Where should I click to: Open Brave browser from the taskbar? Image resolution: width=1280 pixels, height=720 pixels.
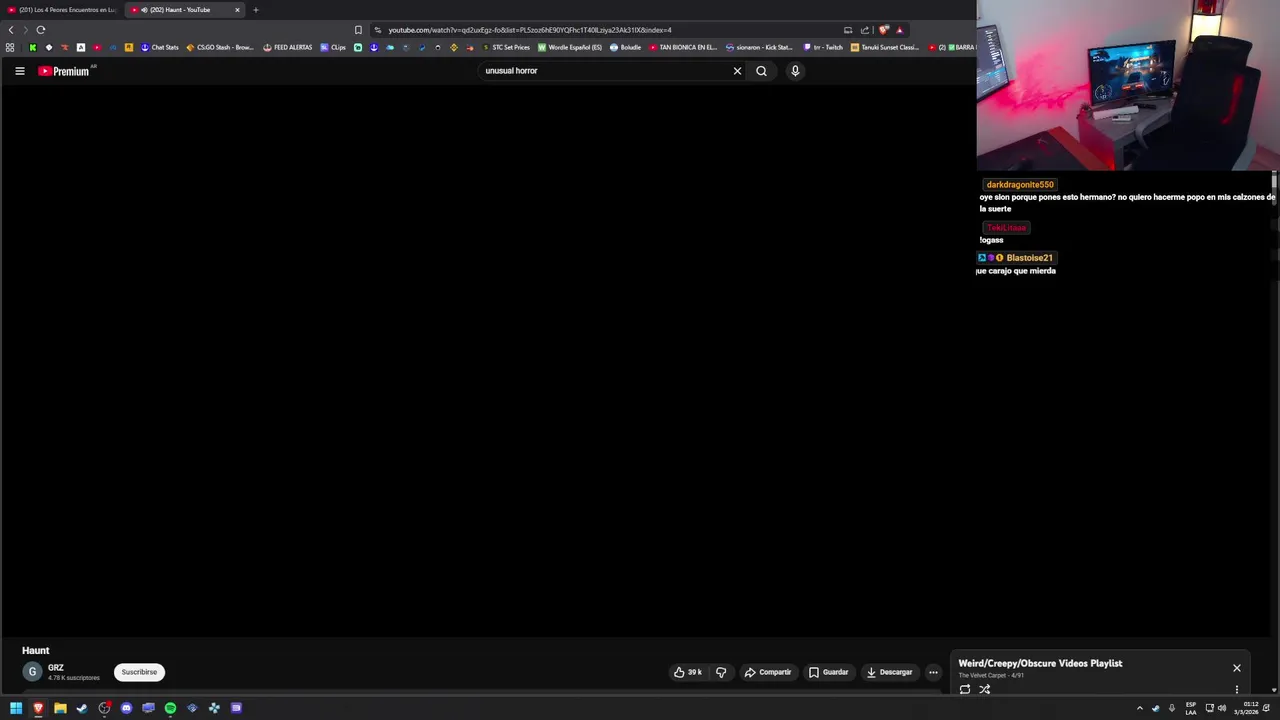coord(38,708)
